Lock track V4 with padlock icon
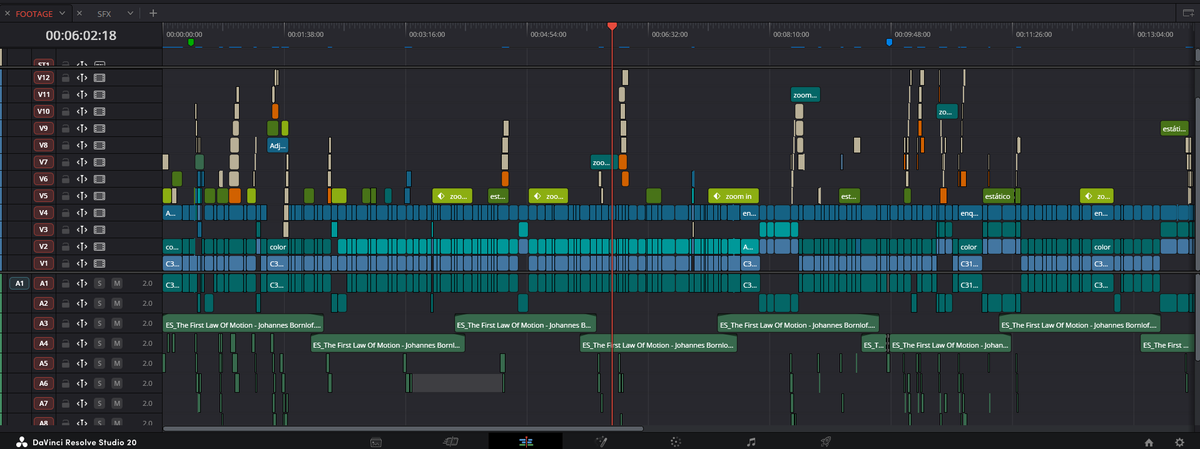This screenshot has height=449, width=1200. click(65, 213)
